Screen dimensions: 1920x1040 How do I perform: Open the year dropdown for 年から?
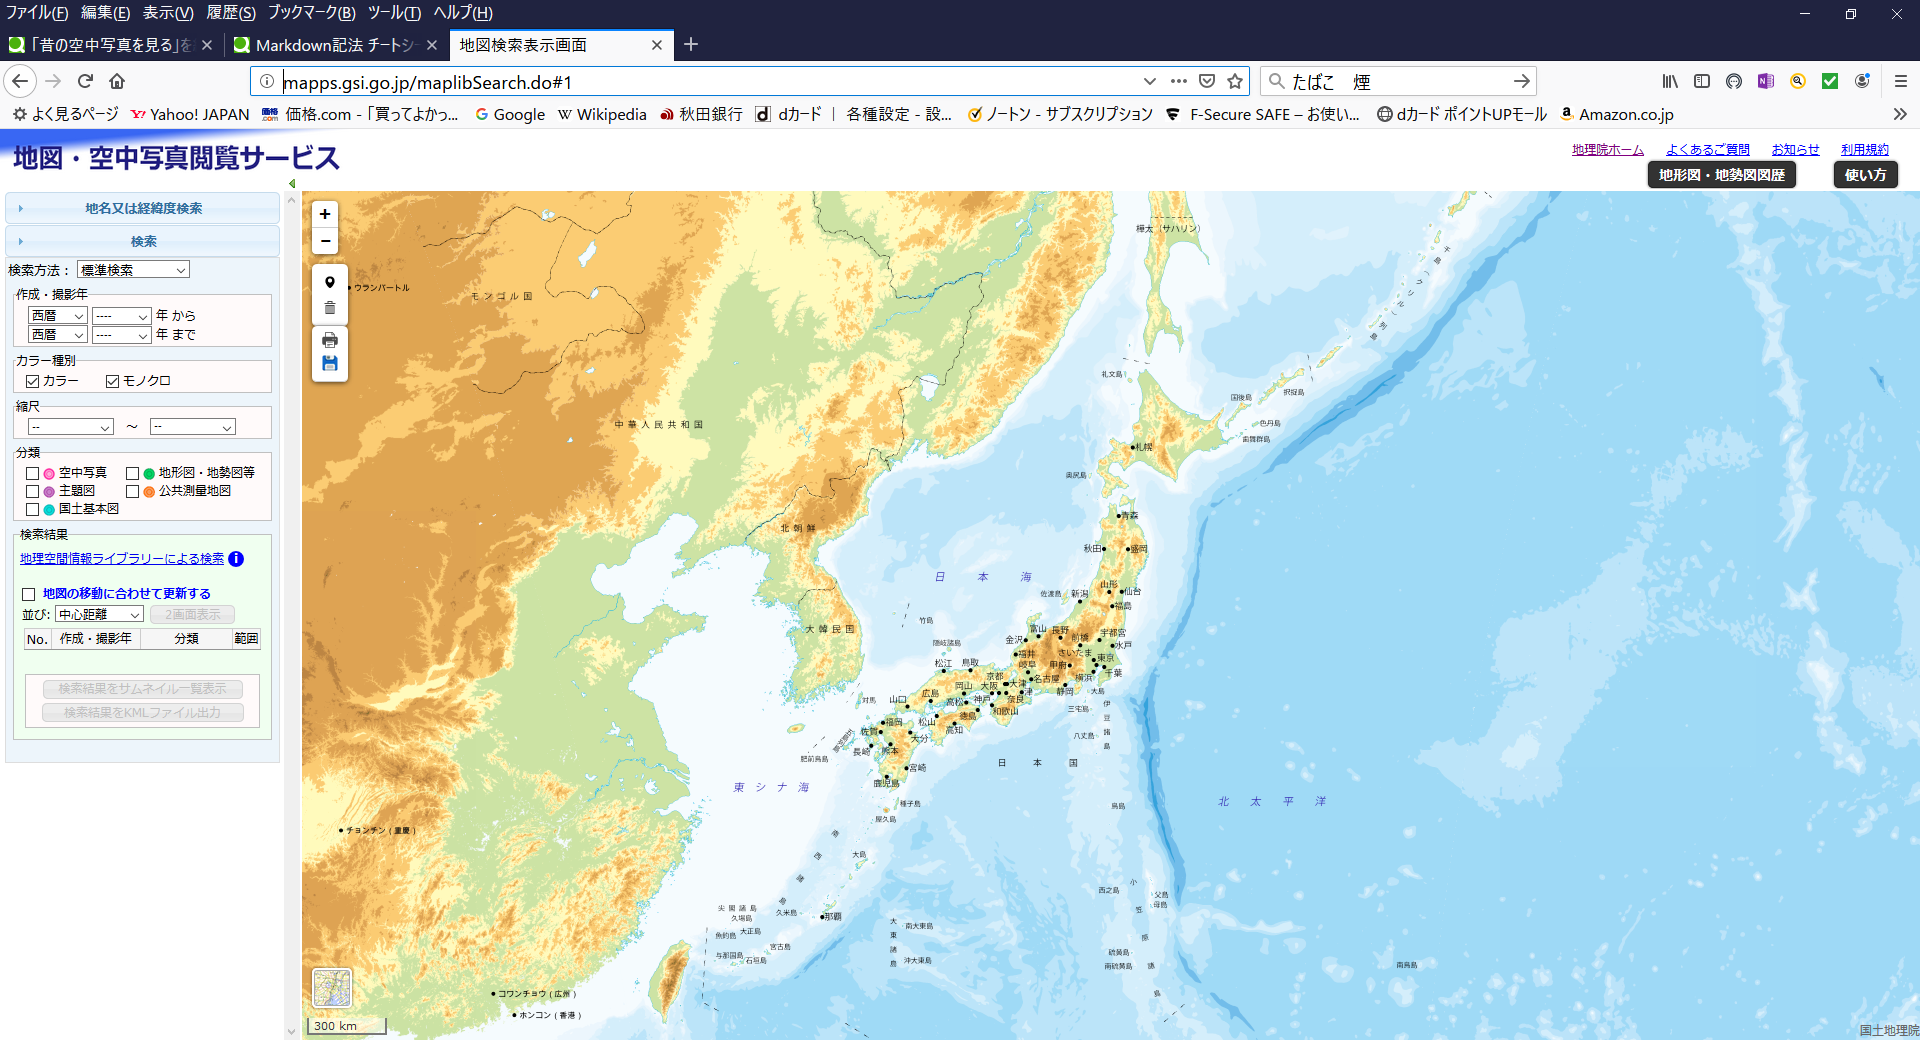tap(121, 316)
